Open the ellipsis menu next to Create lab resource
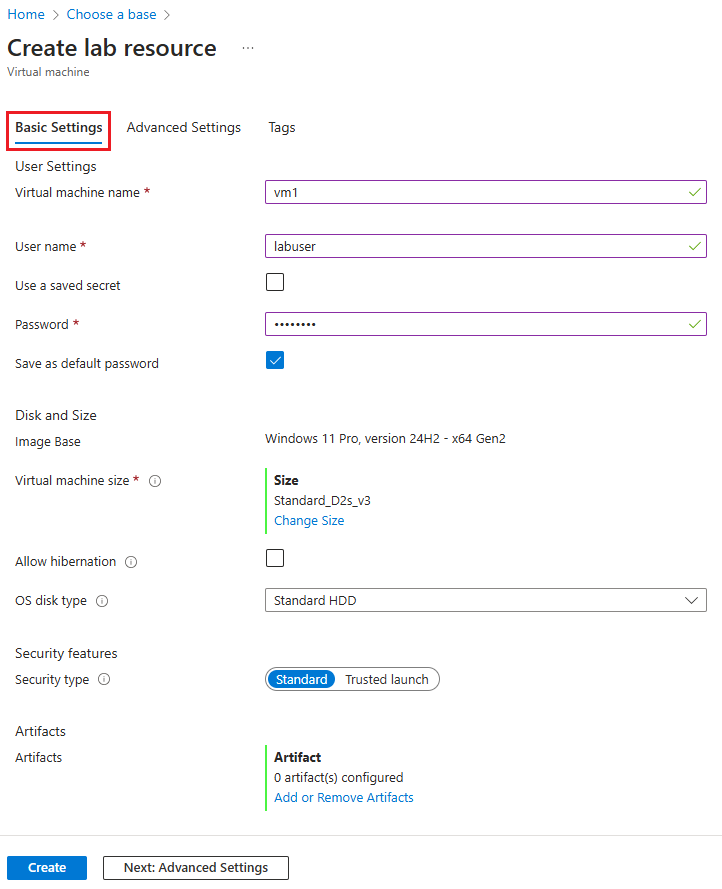Image resolution: width=722 pixels, height=889 pixels. [247, 49]
